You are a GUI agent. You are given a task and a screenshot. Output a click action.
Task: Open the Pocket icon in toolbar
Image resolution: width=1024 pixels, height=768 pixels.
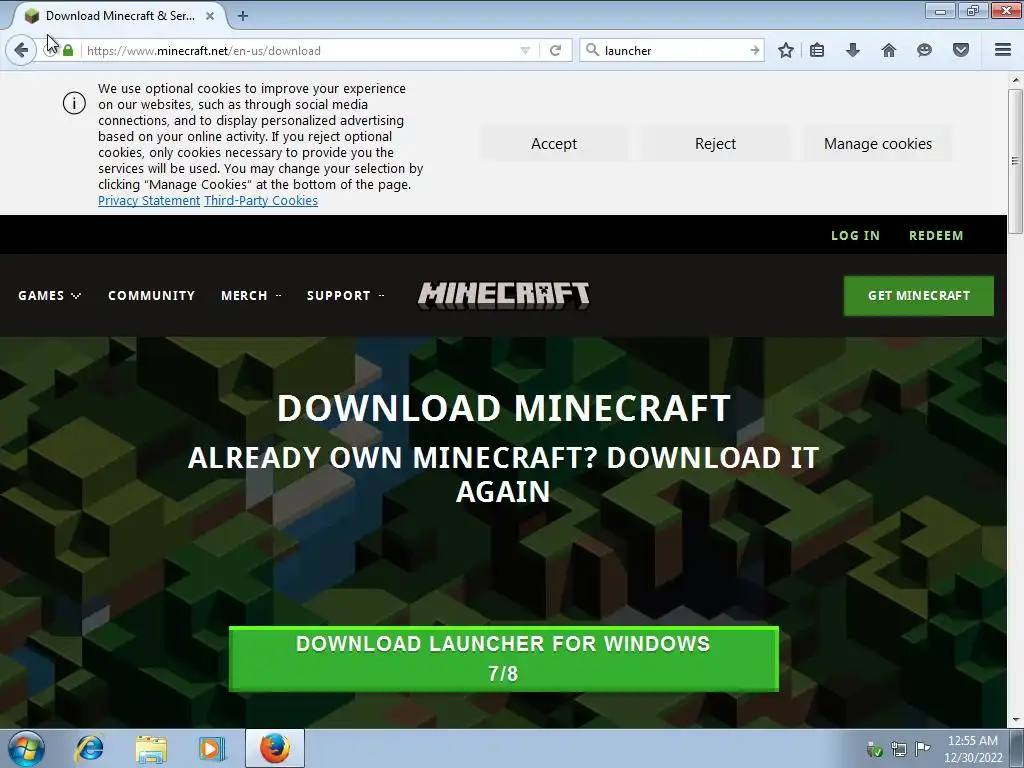[x=961, y=50]
